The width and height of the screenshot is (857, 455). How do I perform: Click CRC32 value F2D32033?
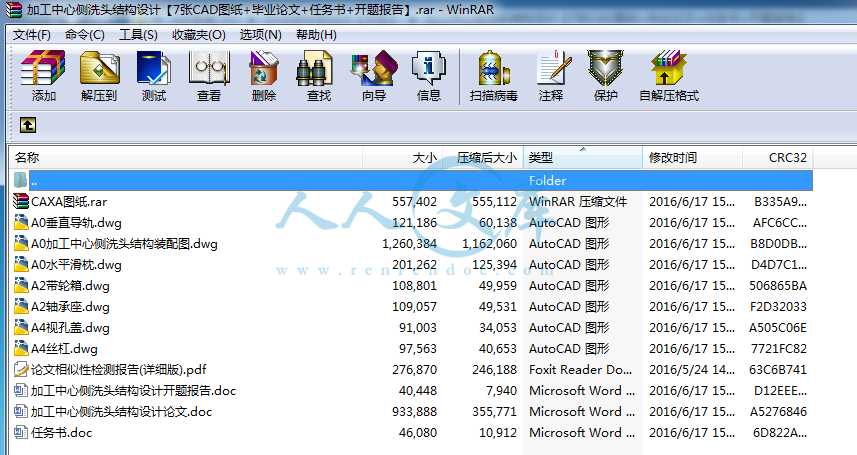pyautogui.click(x=778, y=307)
